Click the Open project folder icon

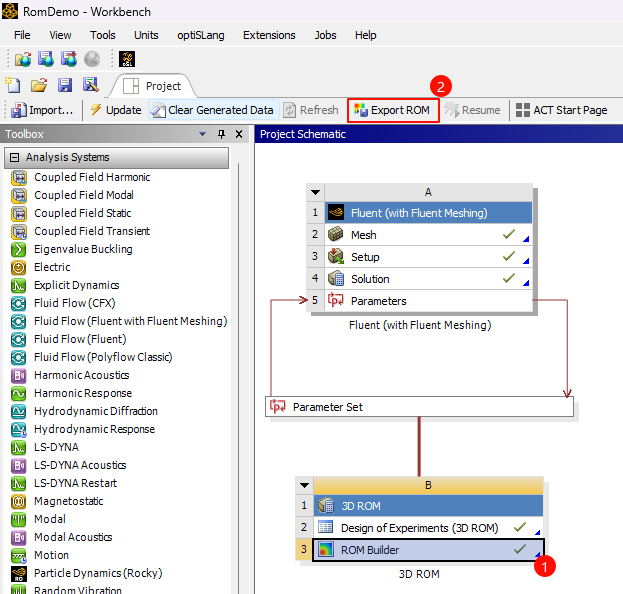pos(39,85)
